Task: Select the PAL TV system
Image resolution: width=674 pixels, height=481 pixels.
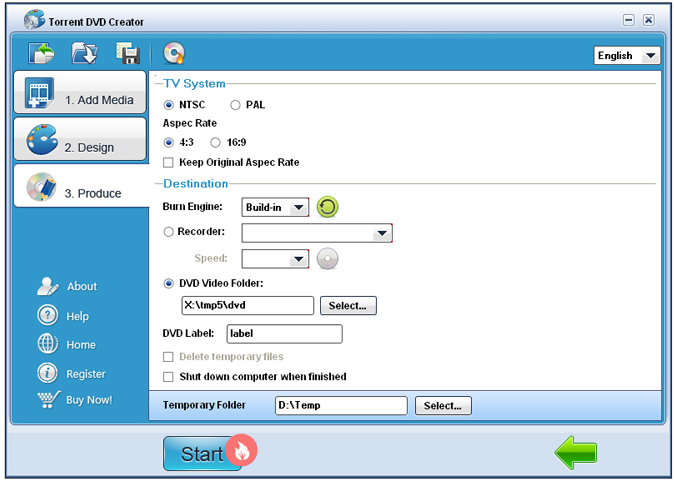Action: coord(235,105)
